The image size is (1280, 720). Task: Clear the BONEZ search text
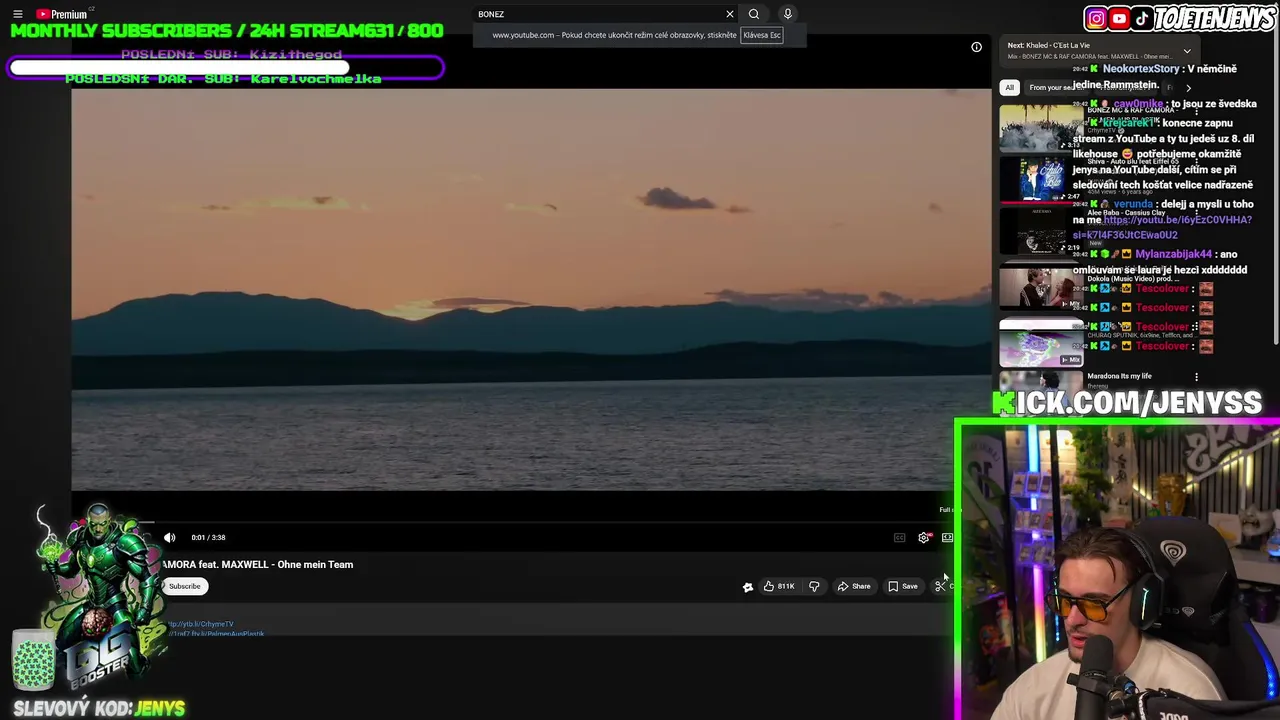730,14
